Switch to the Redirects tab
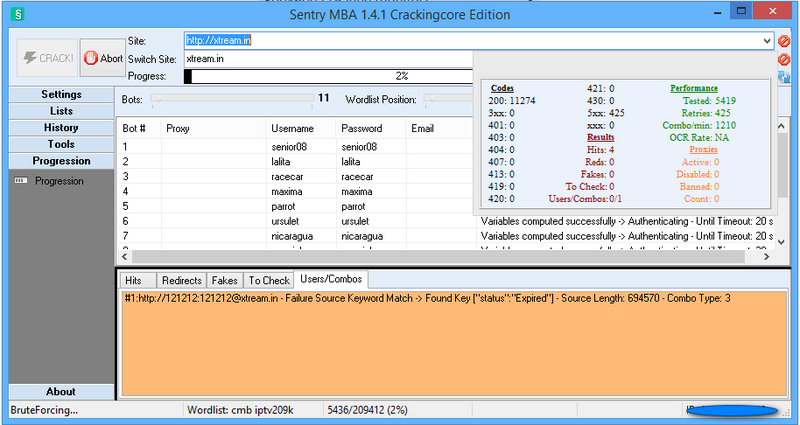The width and height of the screenshot is (800, 425). click(182, 281)
